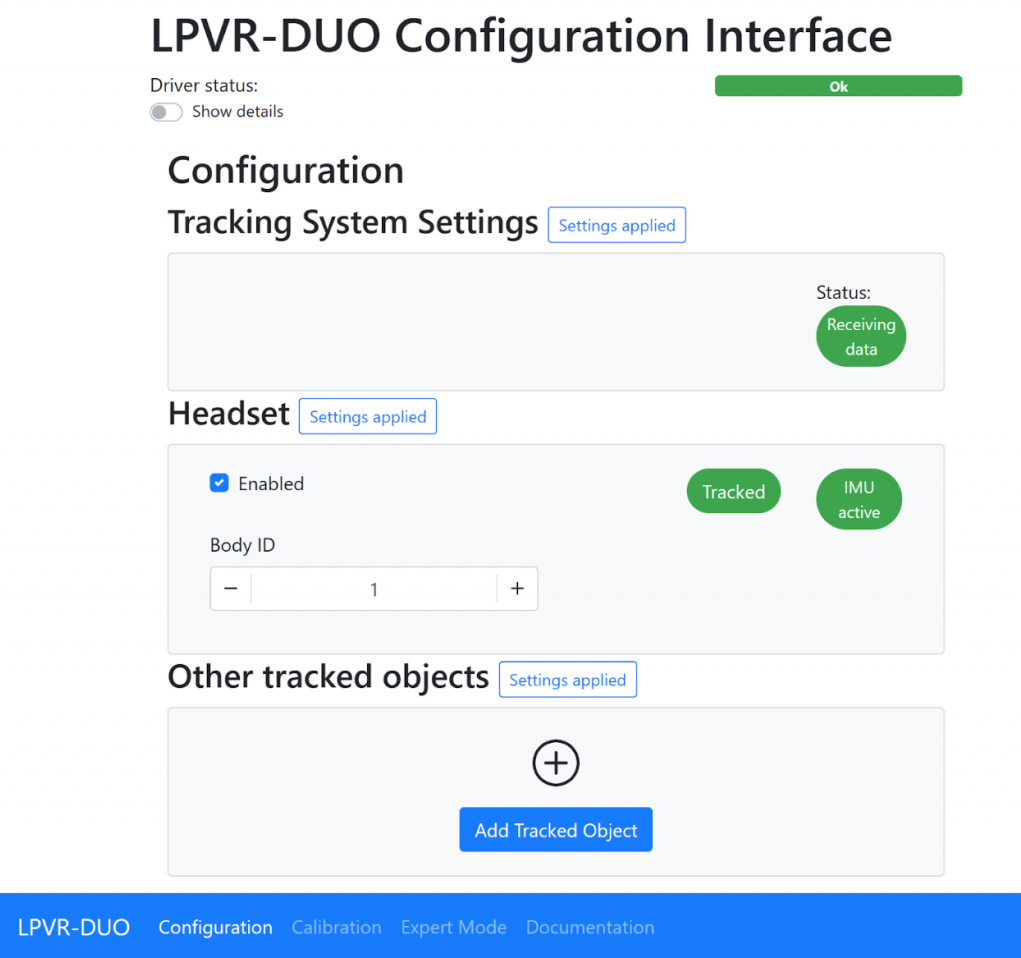
Task: Click the green Ok driver status bar
Action: [x=838, y=86]
